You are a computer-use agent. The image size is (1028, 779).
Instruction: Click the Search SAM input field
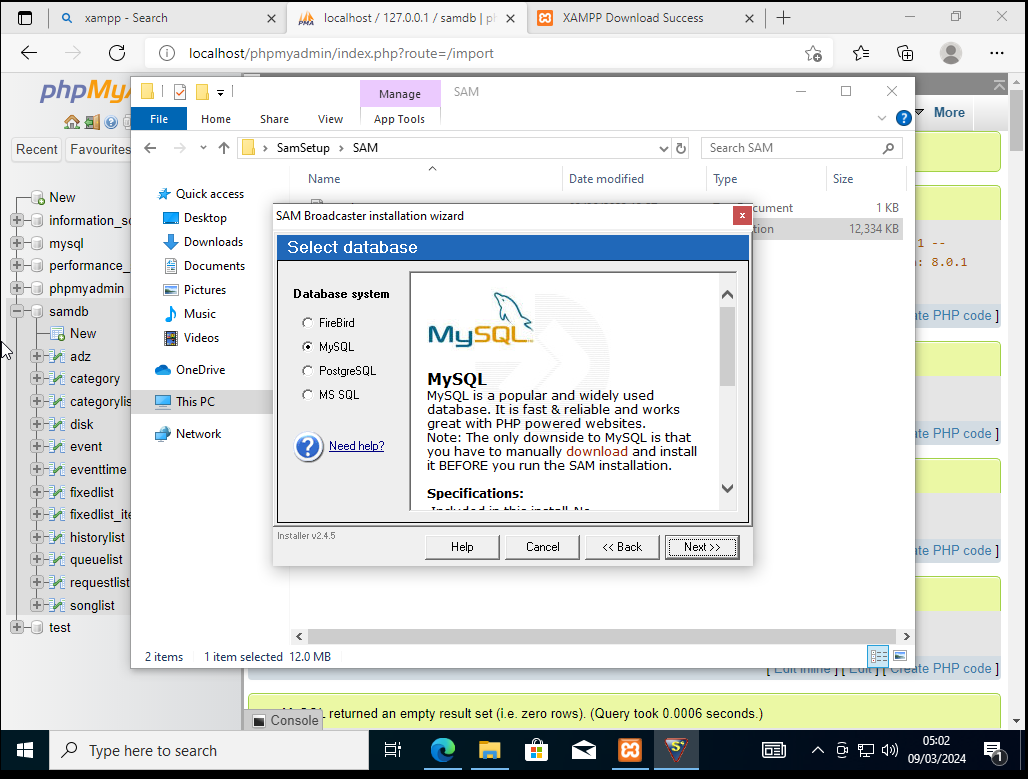[790, 148]
